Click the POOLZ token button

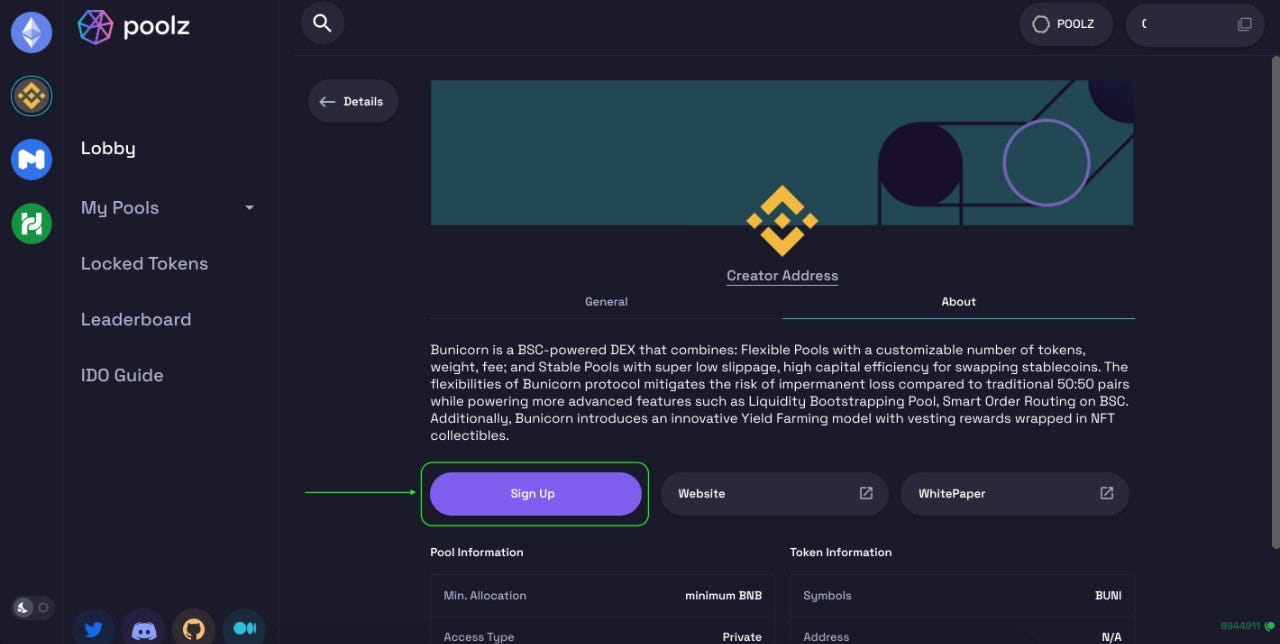1066,24
